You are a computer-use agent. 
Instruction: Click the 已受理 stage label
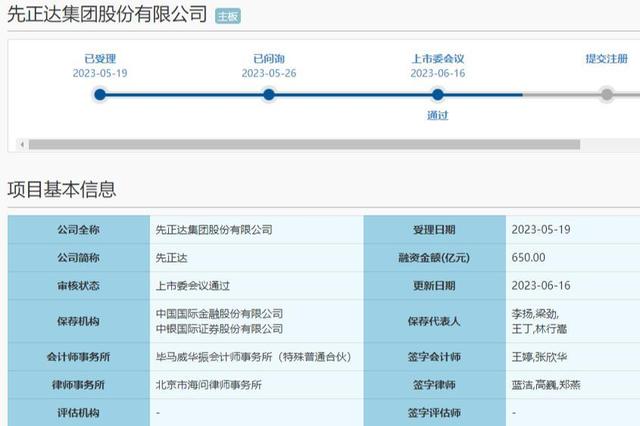point(100,59)
